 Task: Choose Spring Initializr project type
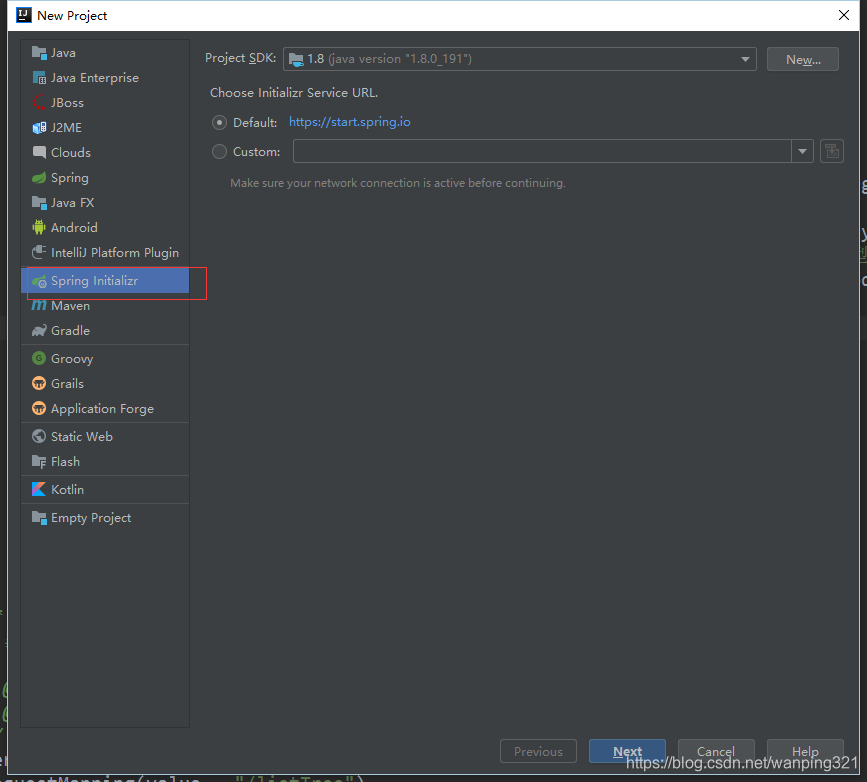click(105, 280)
